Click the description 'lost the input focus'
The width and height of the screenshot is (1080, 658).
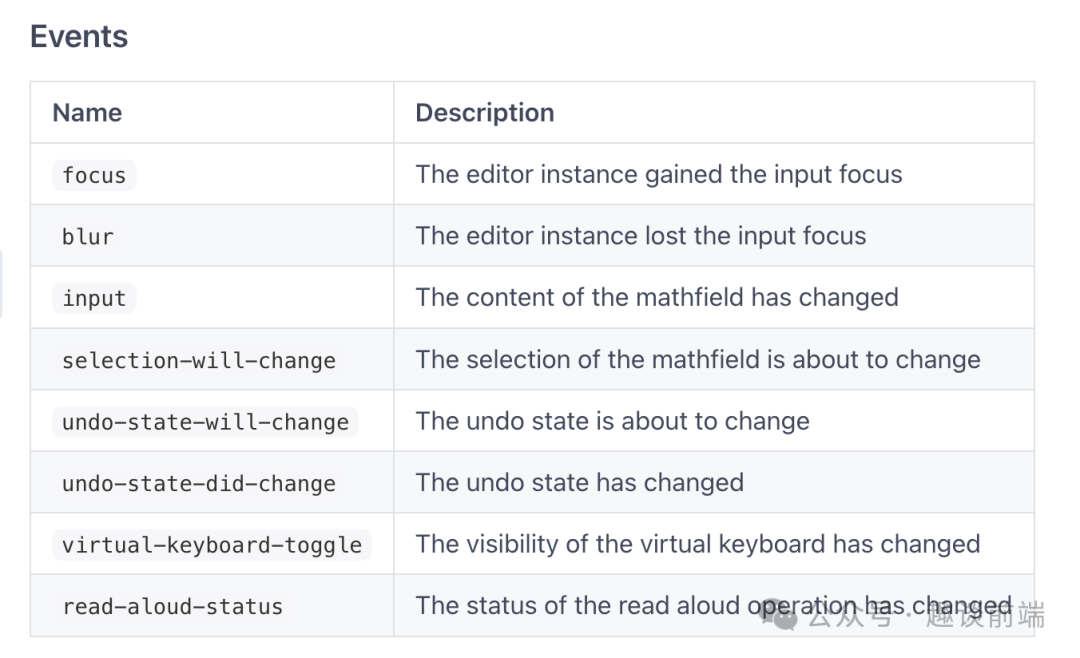point(756,236)
